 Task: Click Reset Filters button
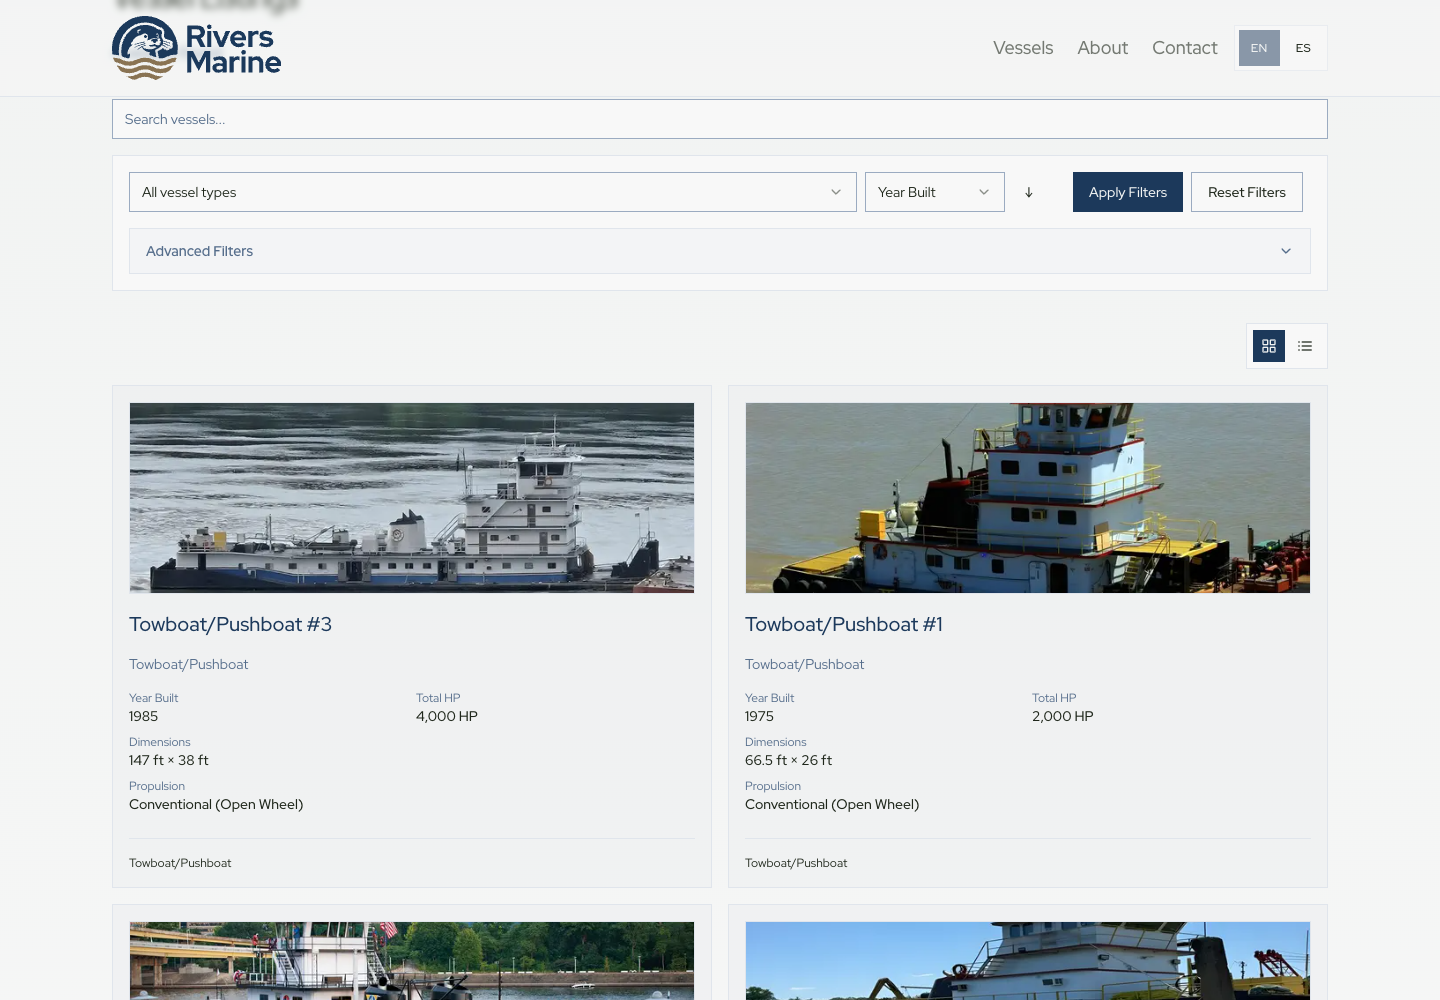pos(1247,192)
